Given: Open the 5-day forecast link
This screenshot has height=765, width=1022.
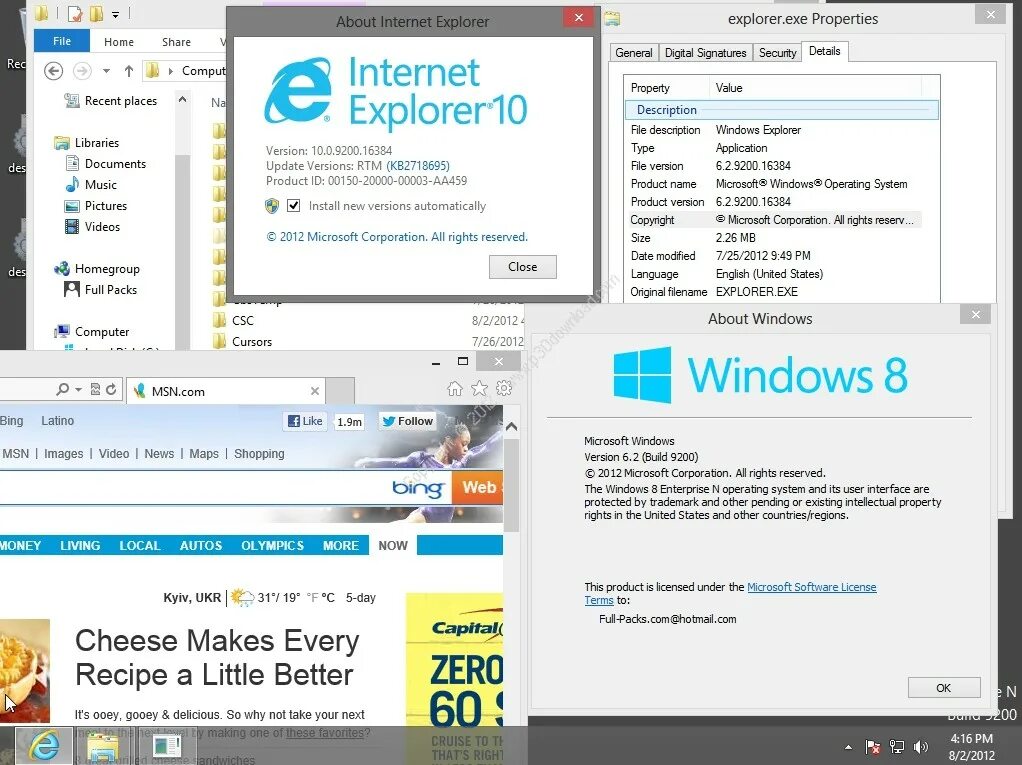Looking at the screenshot, I should [x=360, y=598].
